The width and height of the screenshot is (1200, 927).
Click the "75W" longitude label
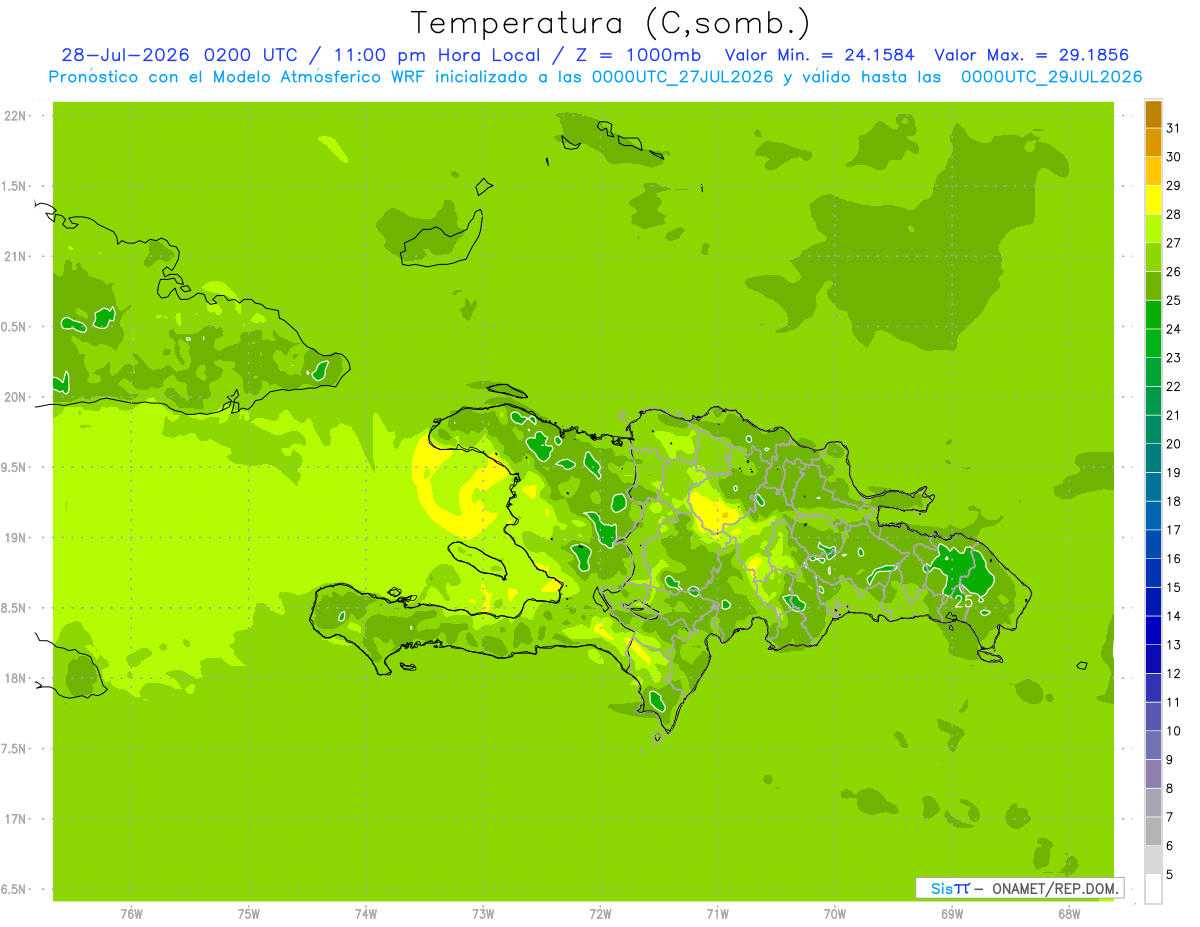pos(249,915)
